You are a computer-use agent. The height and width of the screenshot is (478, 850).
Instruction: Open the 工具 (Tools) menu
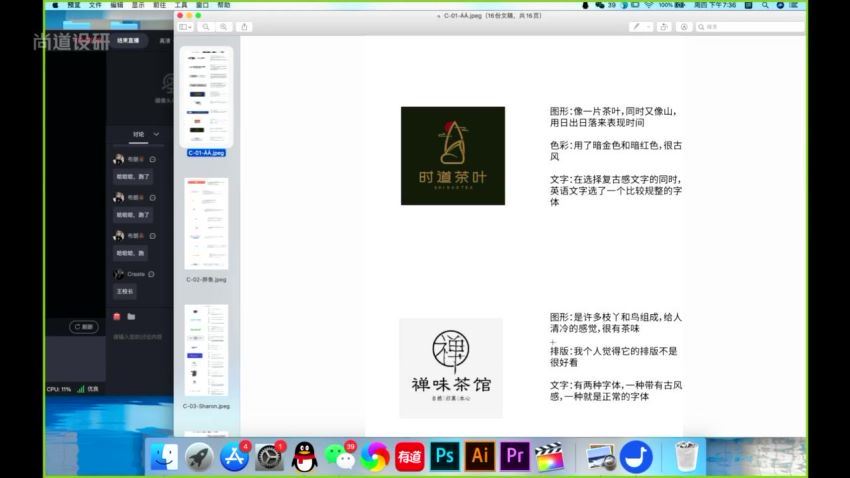coord(181,5)
